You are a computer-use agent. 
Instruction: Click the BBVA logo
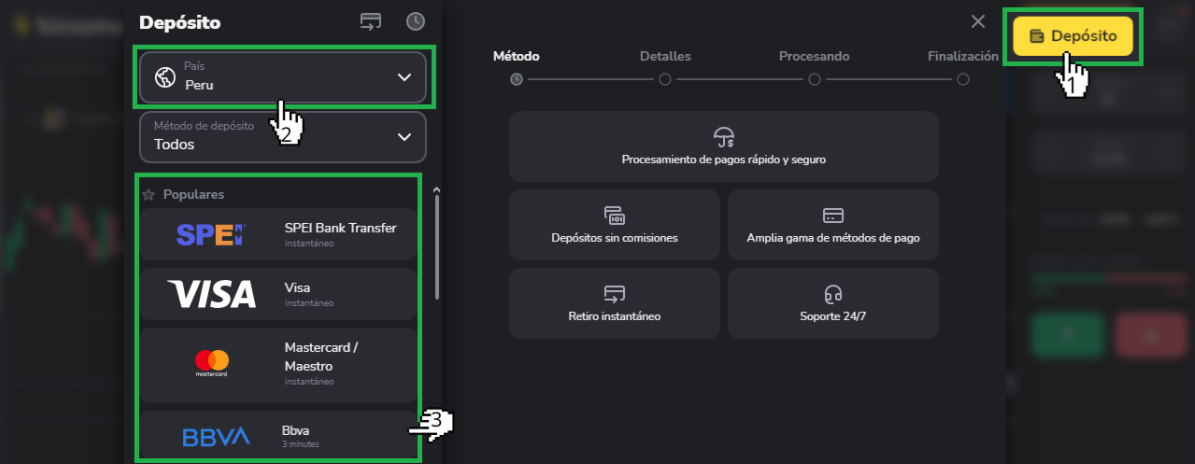click(215, 437)
